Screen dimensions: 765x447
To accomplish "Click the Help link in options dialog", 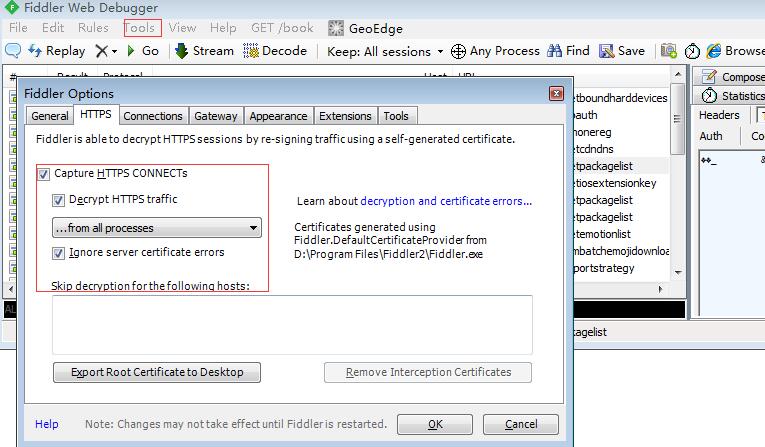I will tap(47, 424).
